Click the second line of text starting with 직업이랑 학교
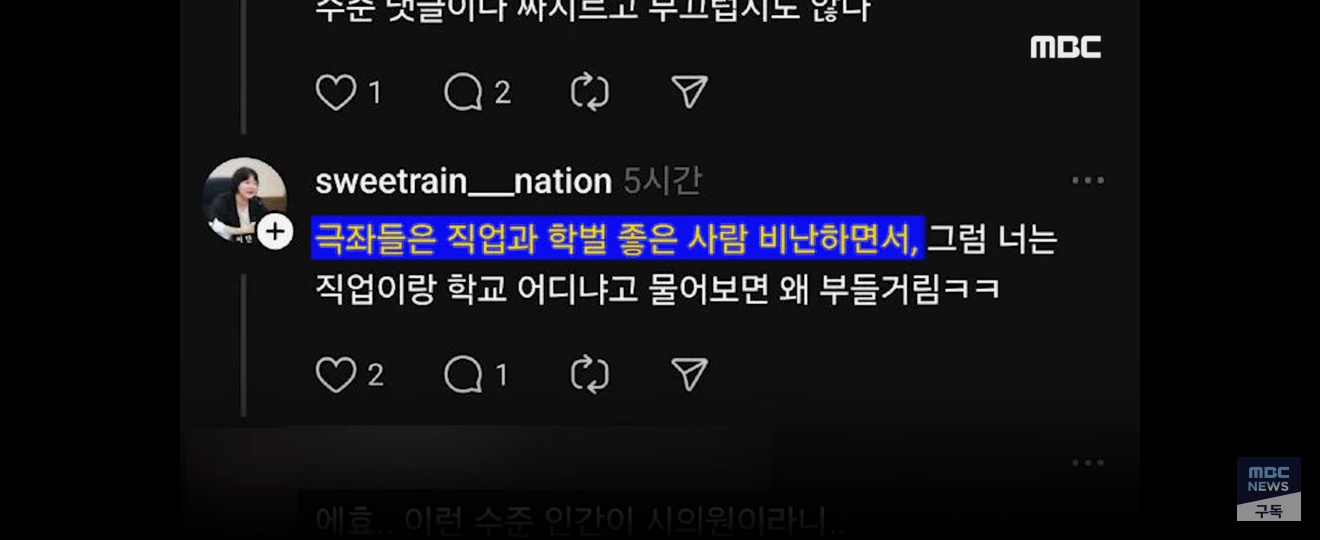This screenshot has width=1320, height=540. (x=658, y=290)
